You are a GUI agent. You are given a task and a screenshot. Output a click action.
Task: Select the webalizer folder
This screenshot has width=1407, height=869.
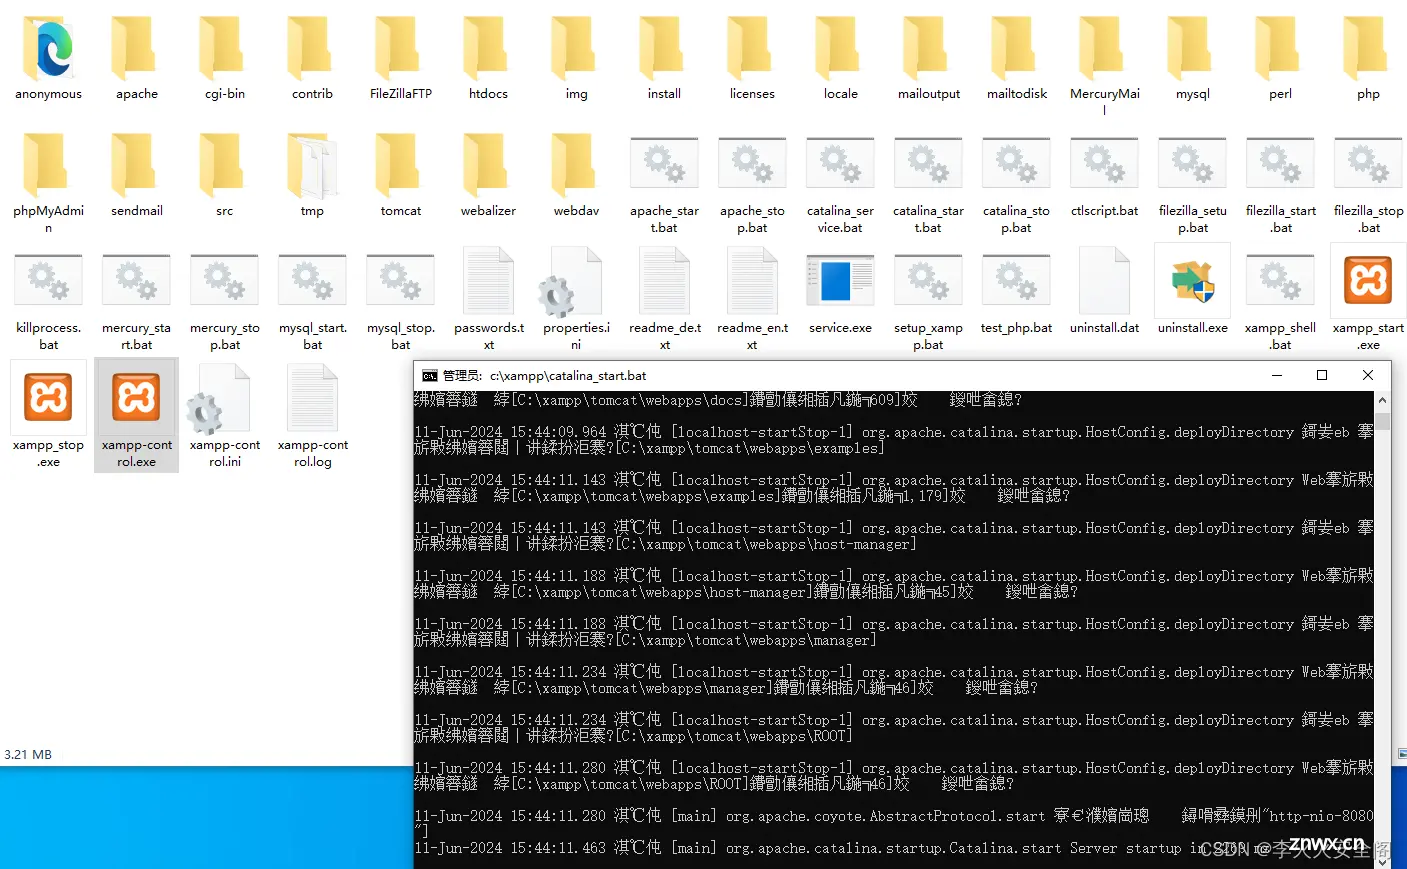(488, 175)
